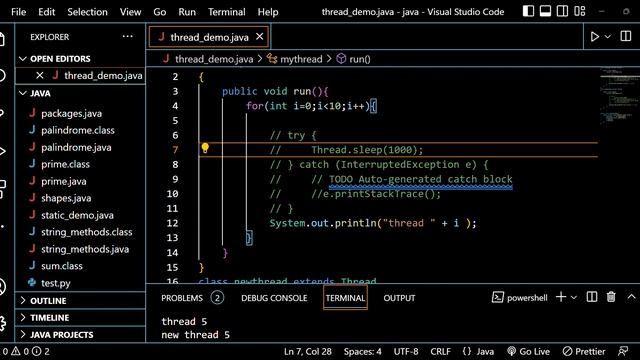Open the Help menu
The image size is (640, 360).
point(268,12)
